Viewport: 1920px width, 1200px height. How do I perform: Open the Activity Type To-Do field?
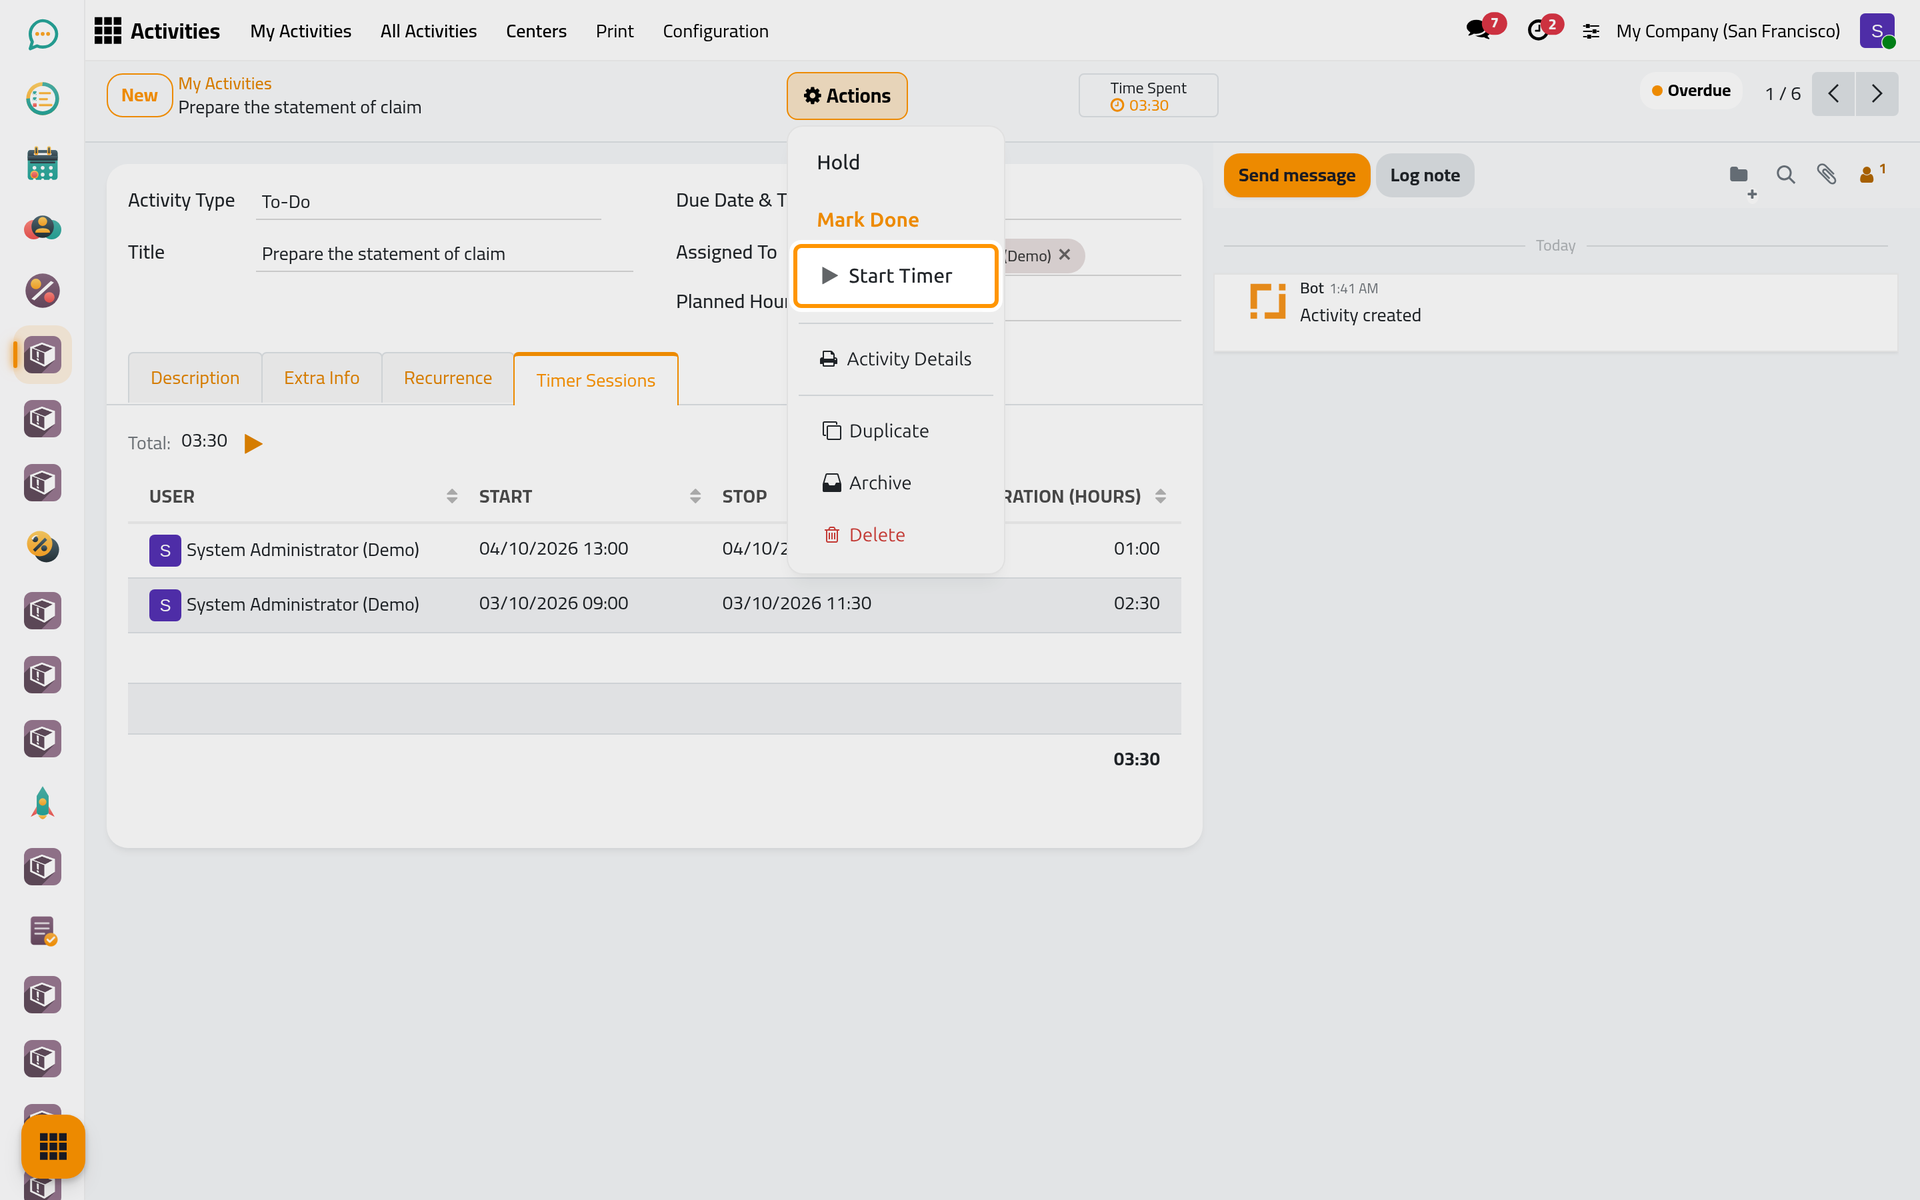point(430,202)
